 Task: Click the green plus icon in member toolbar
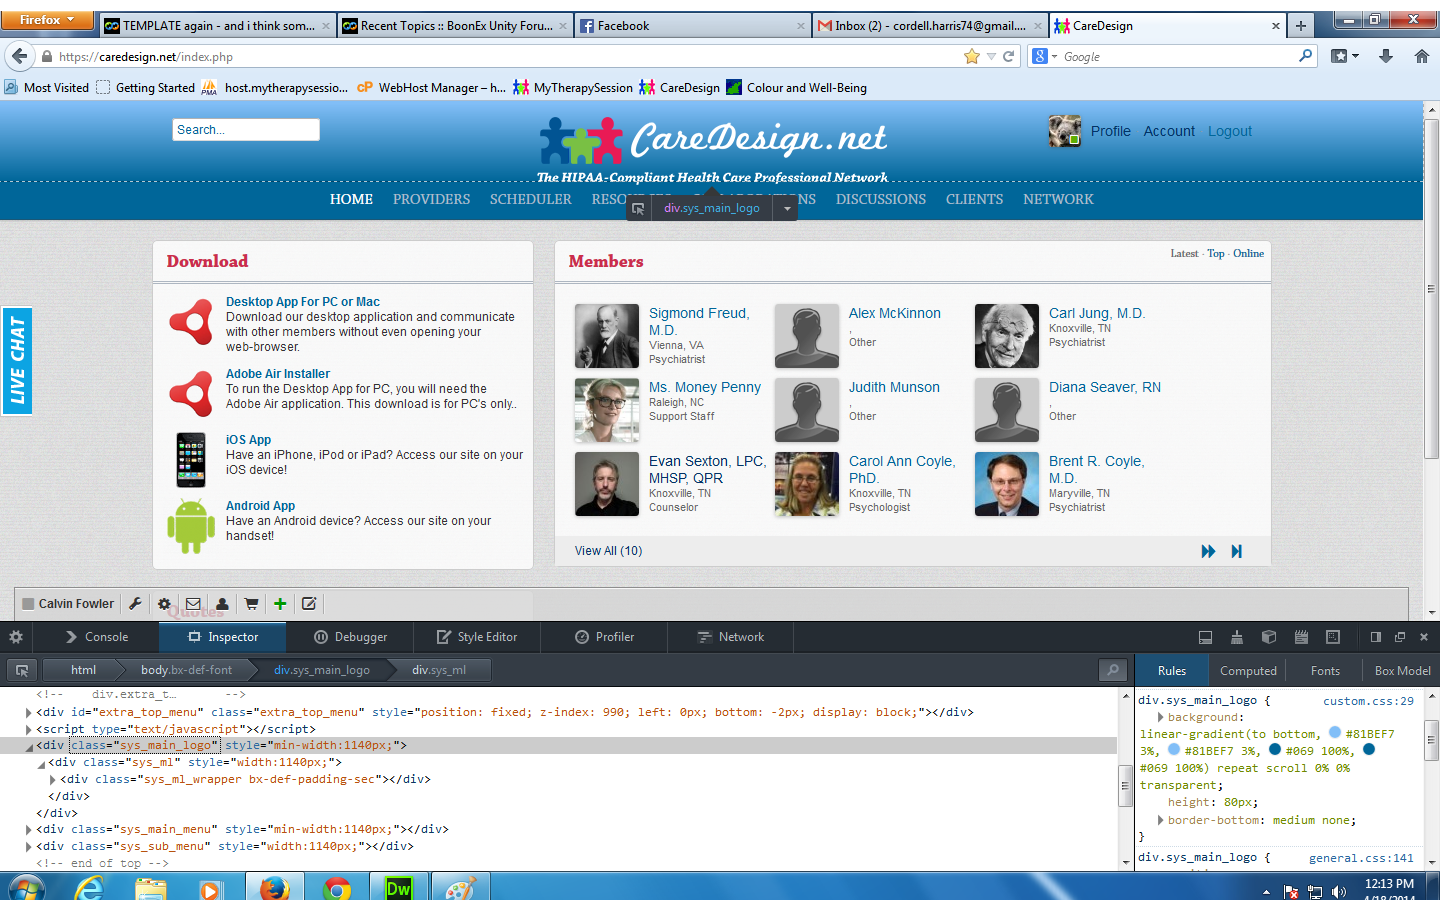280,604
